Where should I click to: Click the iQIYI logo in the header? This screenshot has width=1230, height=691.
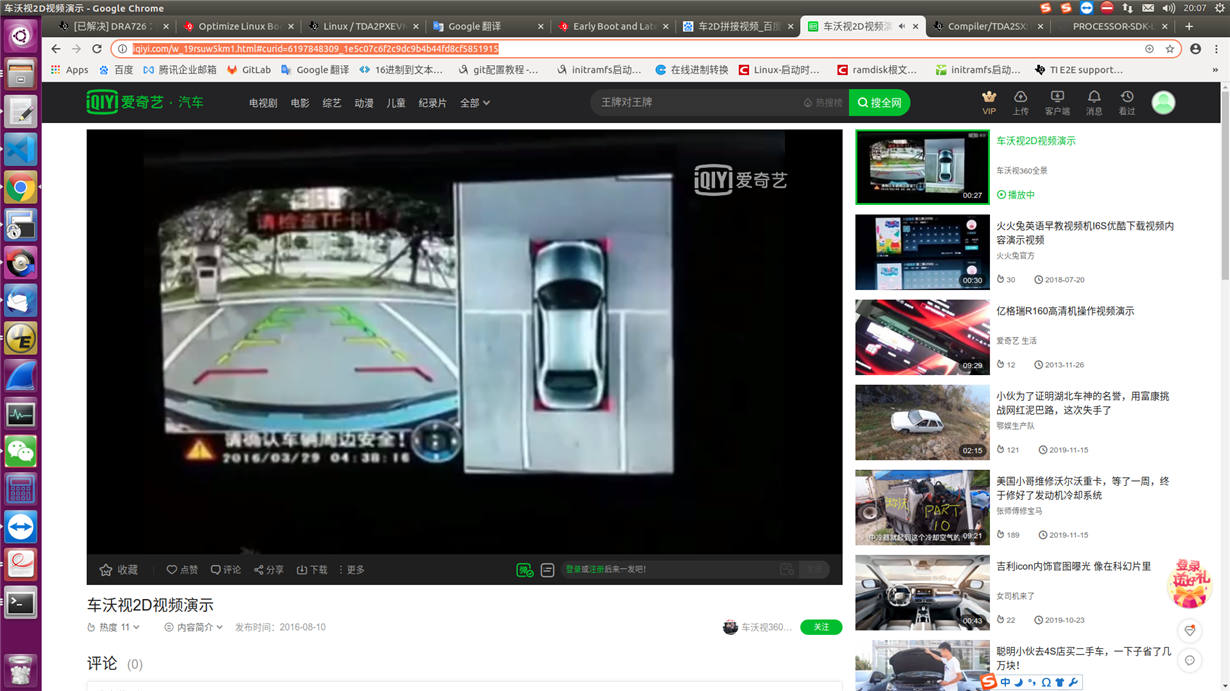pyautogui.click(x=144, y=102)
